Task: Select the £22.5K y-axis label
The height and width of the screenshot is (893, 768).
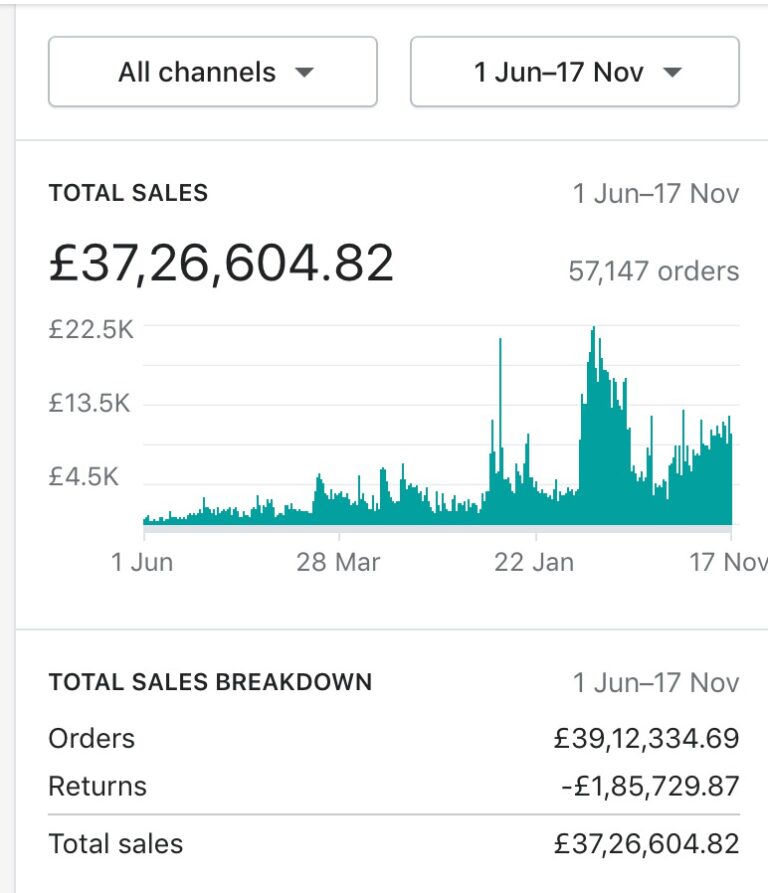Action: coord(90,329)
